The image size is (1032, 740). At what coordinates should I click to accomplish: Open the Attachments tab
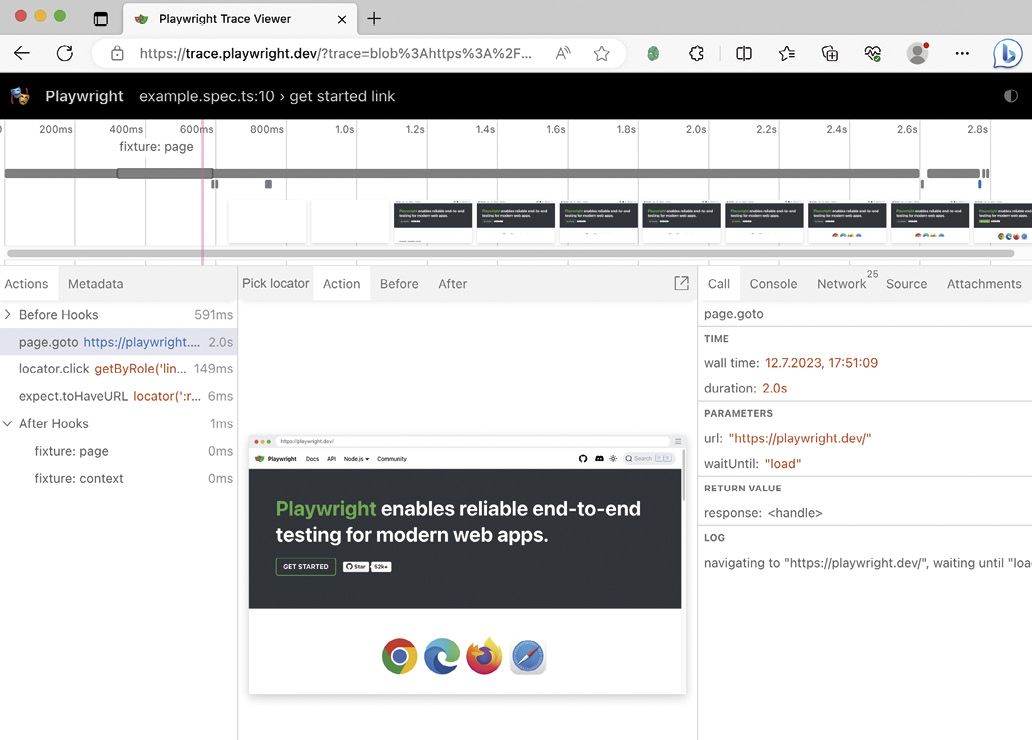coord(984,284)
